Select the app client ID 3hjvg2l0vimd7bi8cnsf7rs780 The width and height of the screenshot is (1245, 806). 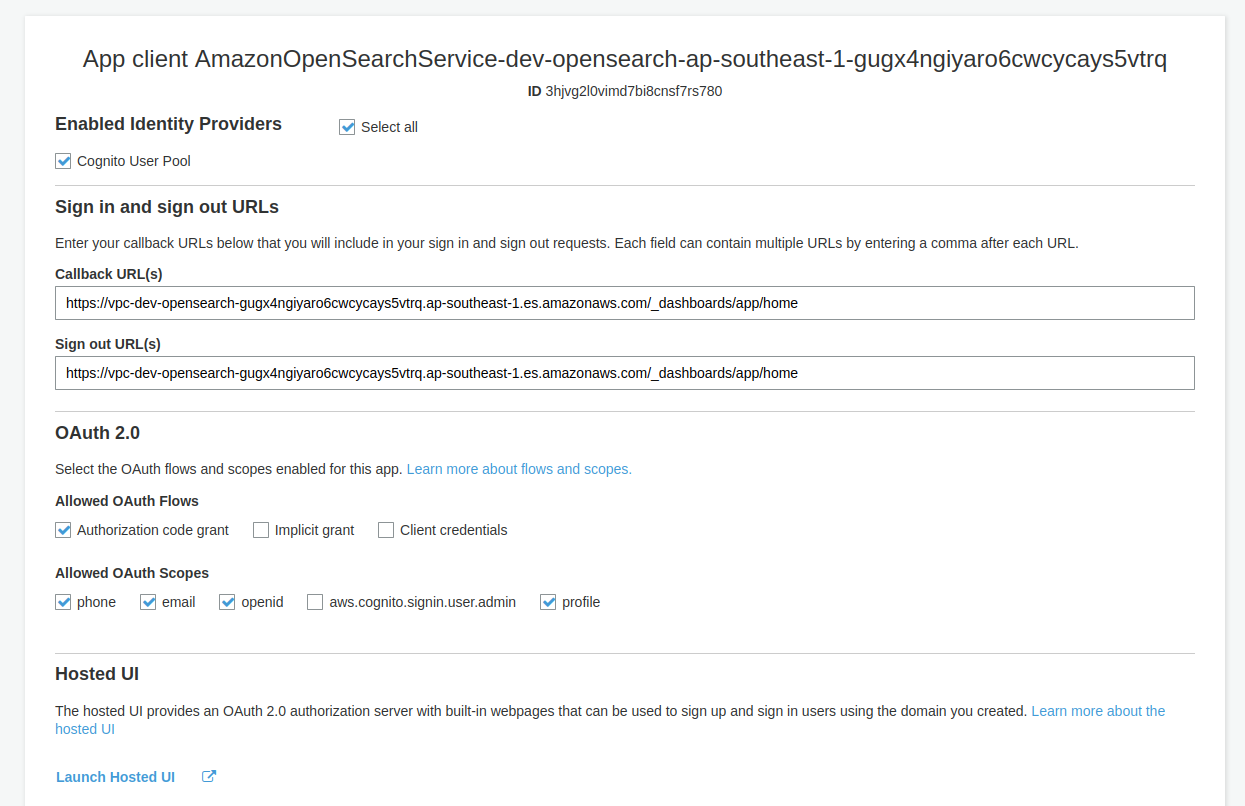tap(634, 91)
